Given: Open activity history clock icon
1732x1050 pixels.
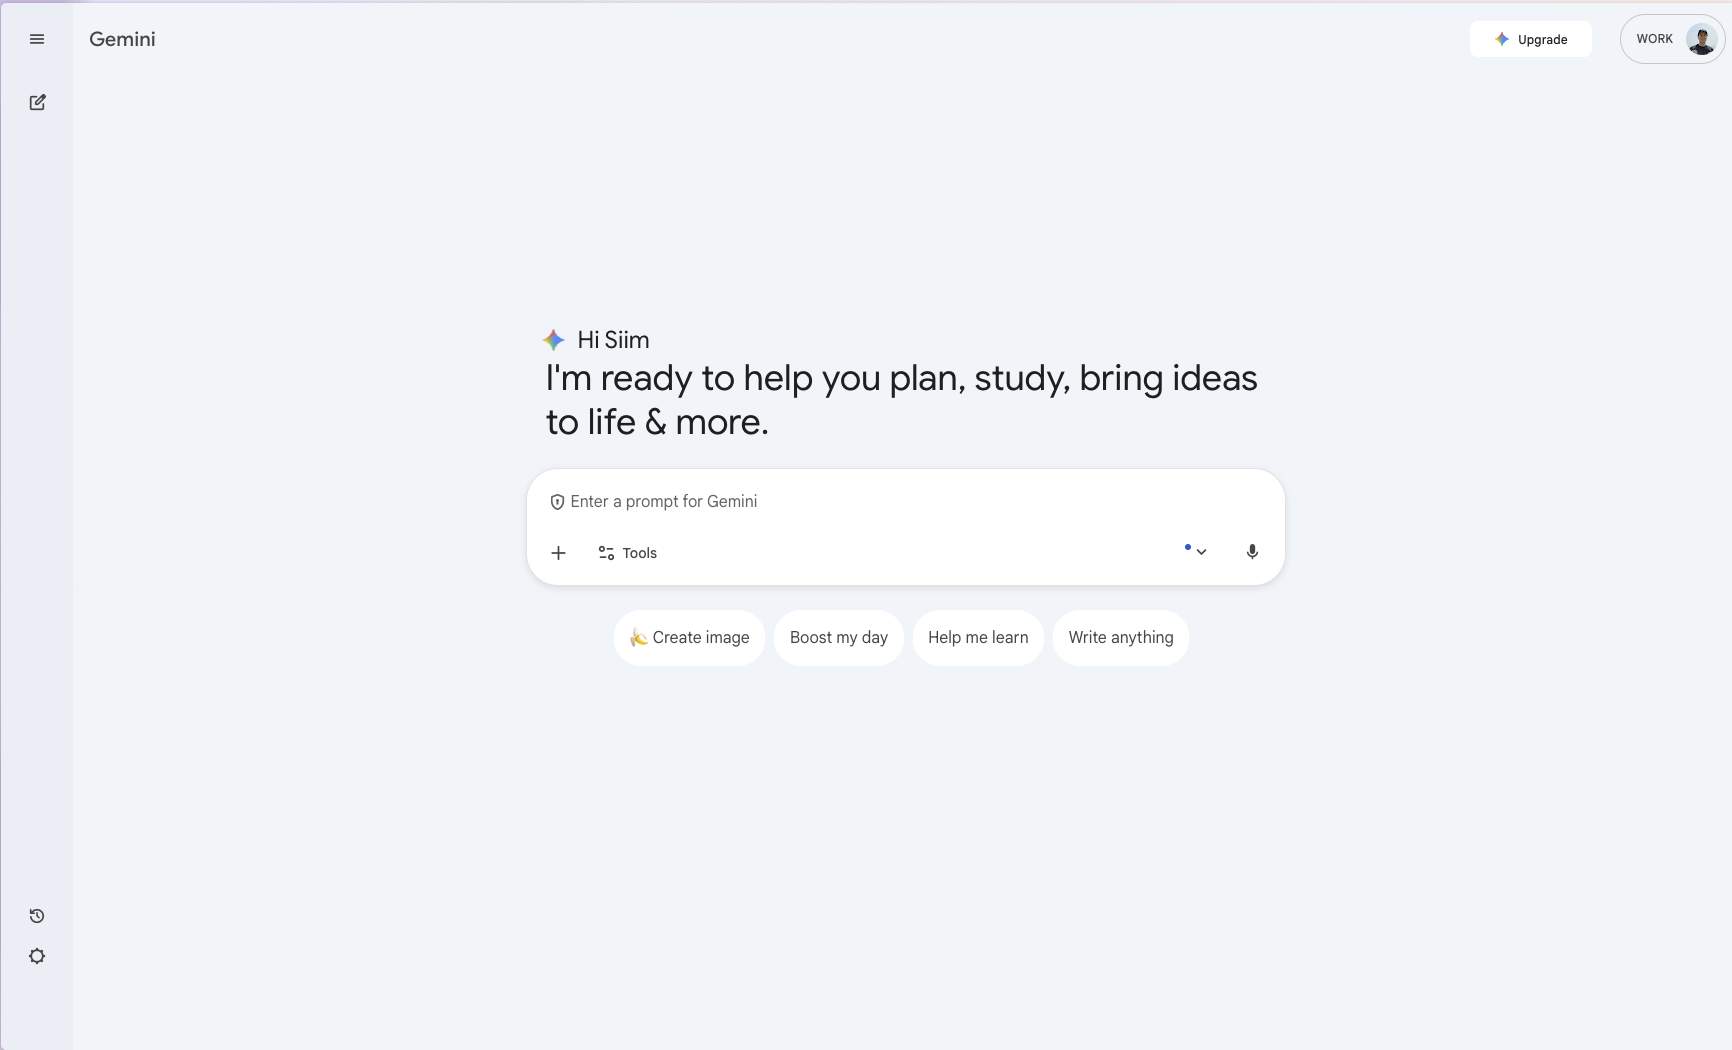Looking at the screenshot, I should tap(37, 916).
